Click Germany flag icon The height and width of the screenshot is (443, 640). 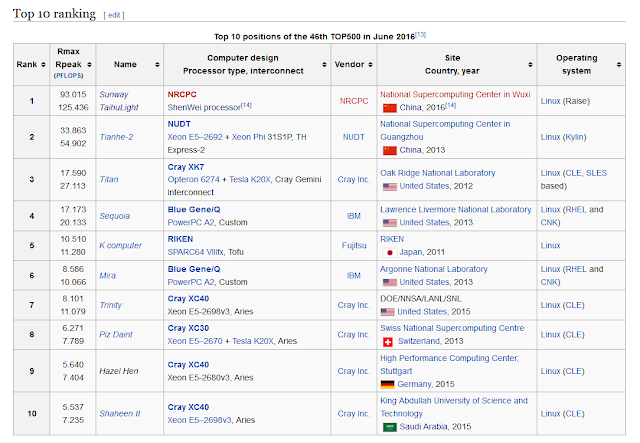click(x=388, y=384)
